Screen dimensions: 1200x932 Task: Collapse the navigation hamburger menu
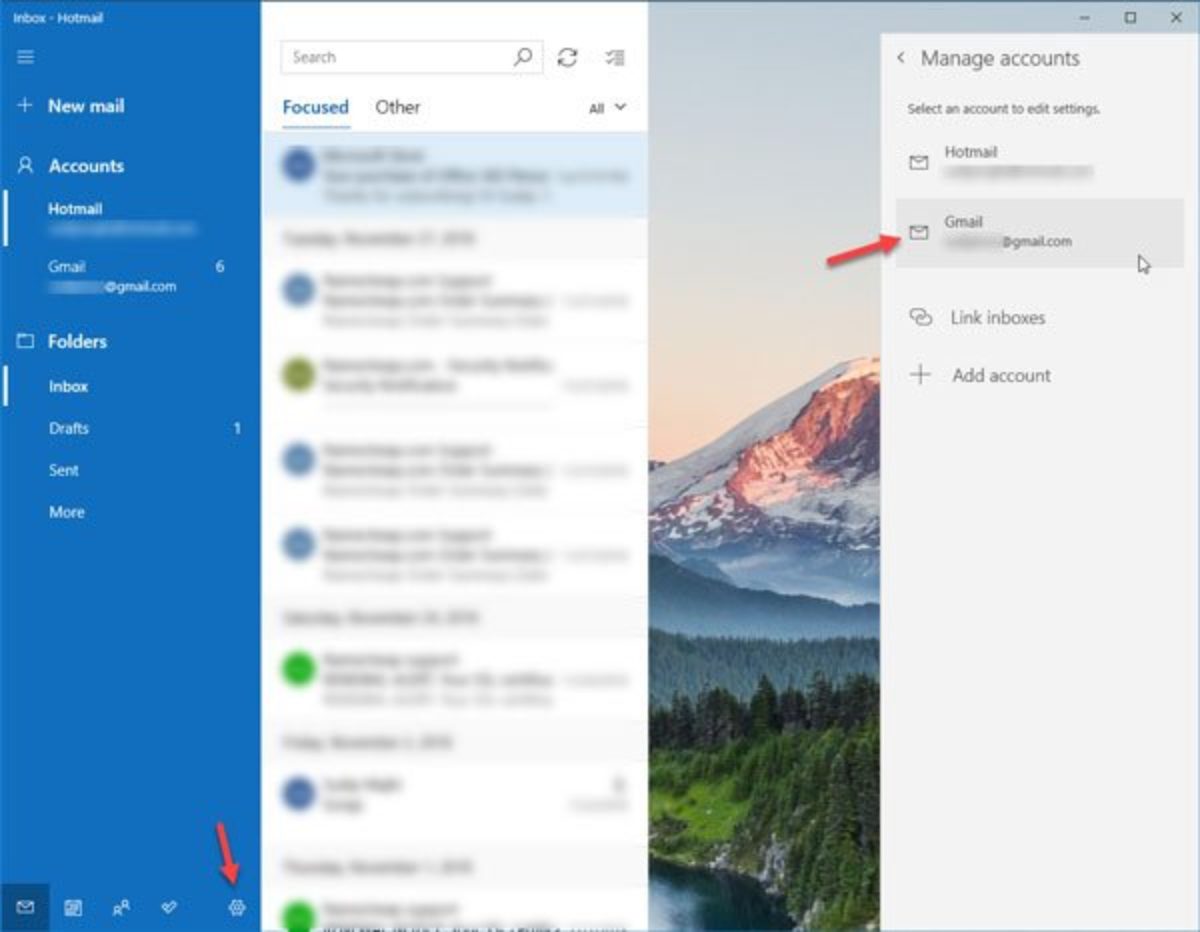26,57
